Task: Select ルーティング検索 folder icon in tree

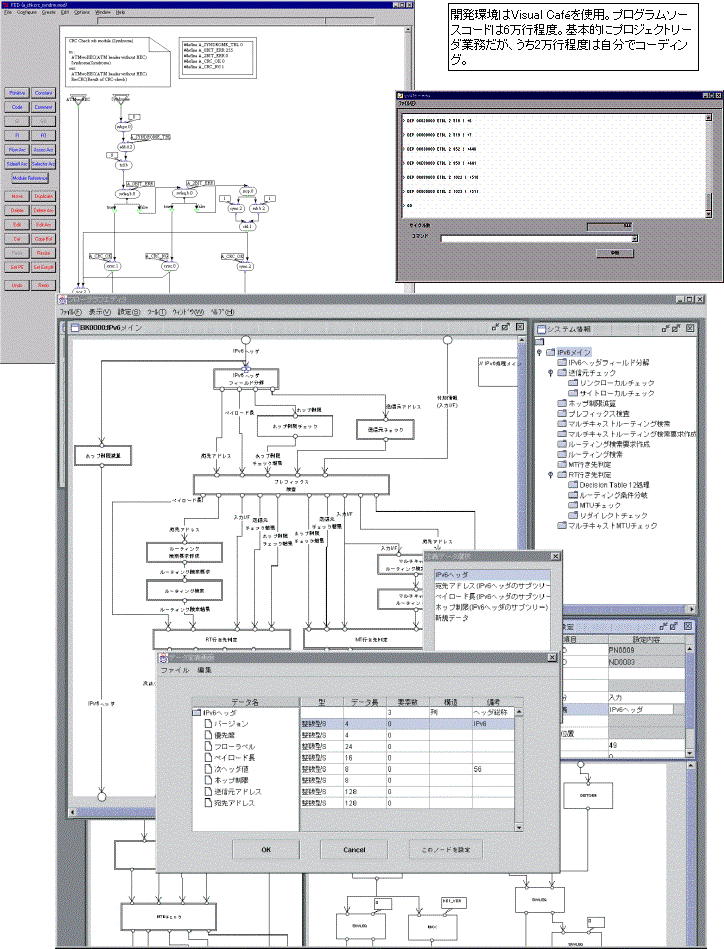Action: [x=562, y=454]
